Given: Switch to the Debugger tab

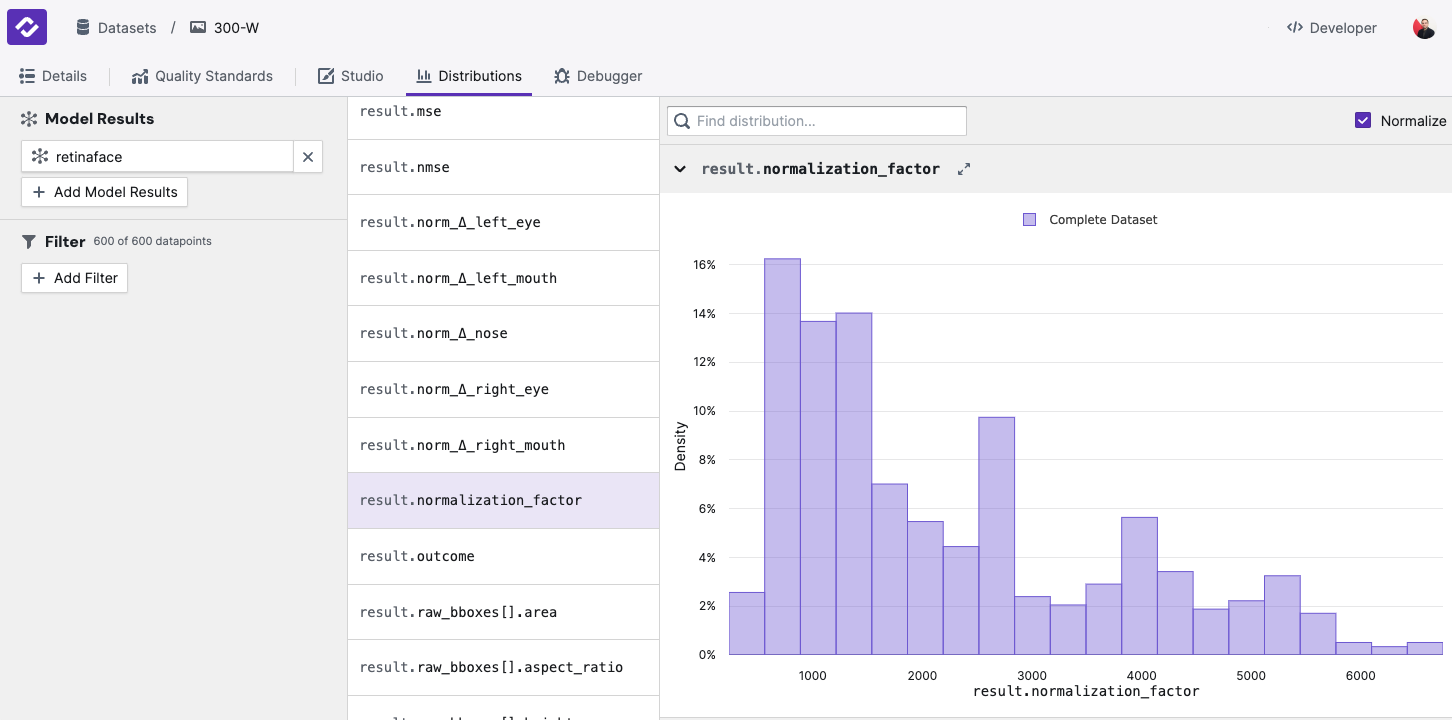Looking at the screenshot, I should (x=598, y=76).
